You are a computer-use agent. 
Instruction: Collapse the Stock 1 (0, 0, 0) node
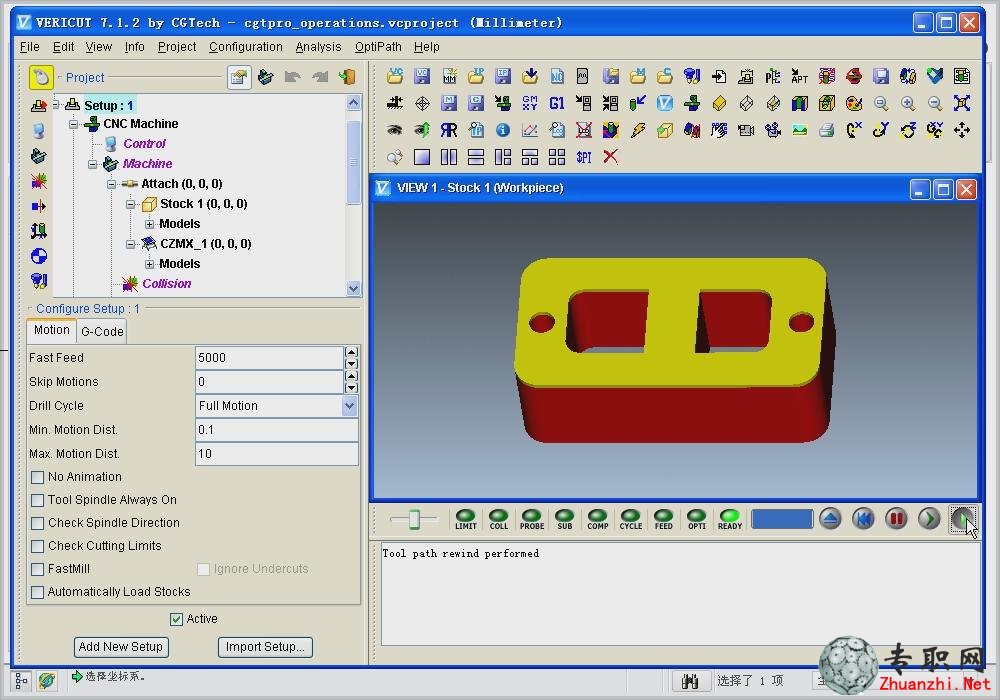(x=130, y=204)
